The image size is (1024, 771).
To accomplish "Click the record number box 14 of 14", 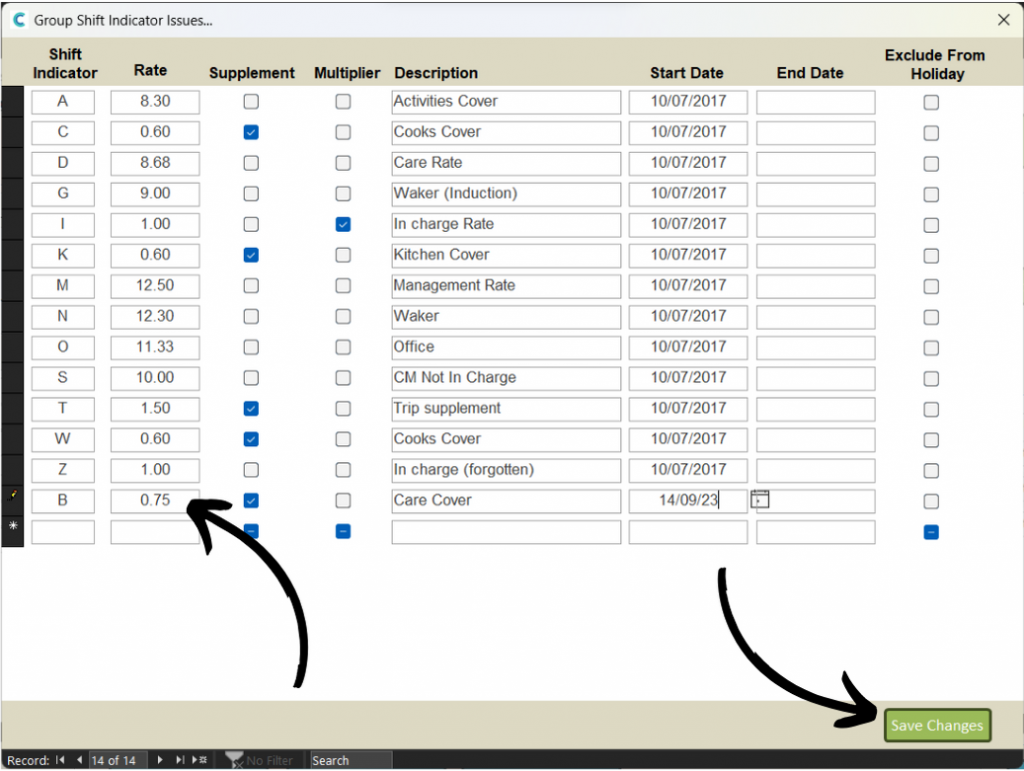I will pyautogui.click(x=118, y=760).
